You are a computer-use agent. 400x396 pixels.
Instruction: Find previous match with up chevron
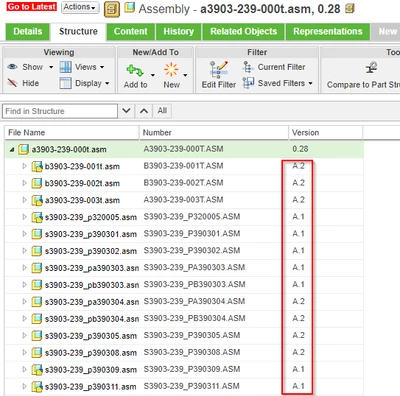(x=144, y=111)
